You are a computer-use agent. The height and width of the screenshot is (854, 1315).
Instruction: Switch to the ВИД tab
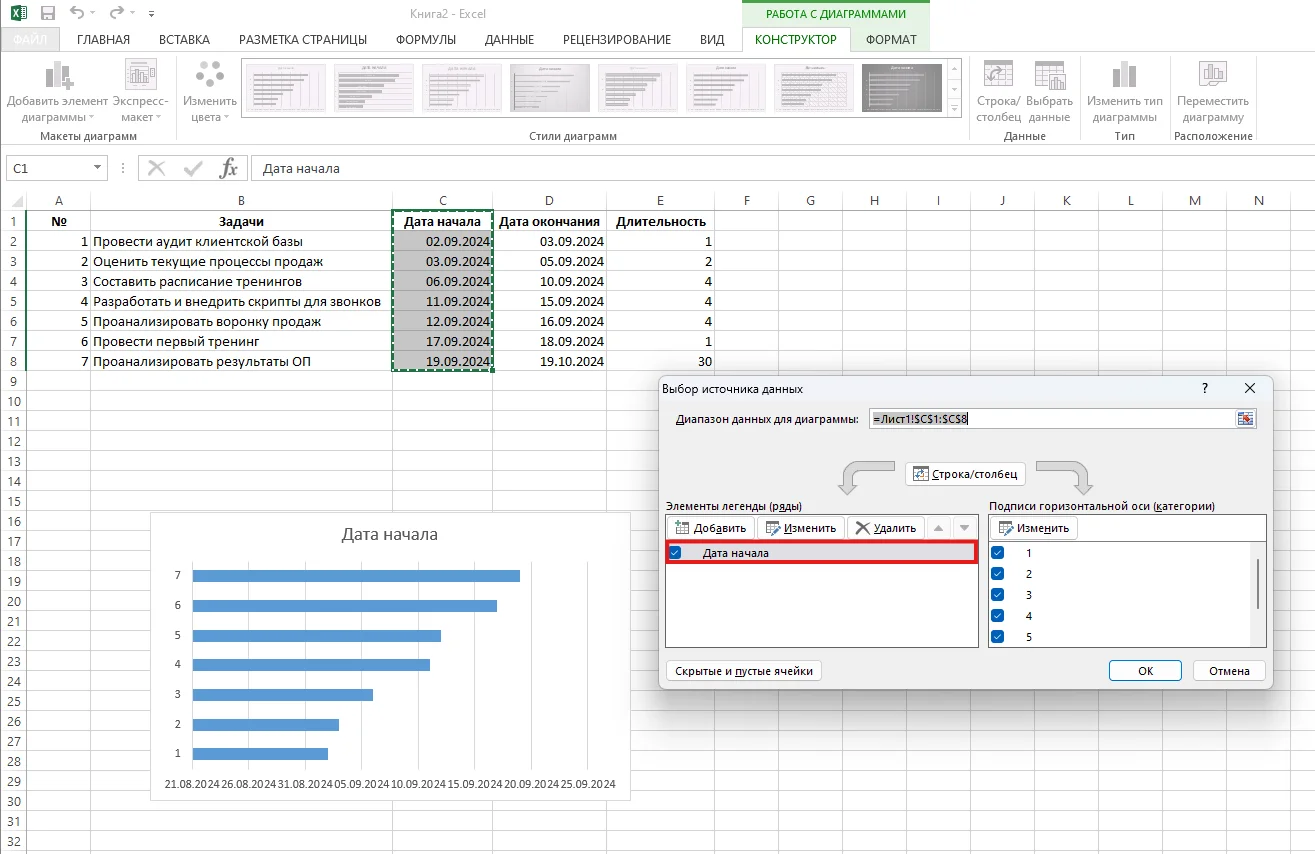712,40
